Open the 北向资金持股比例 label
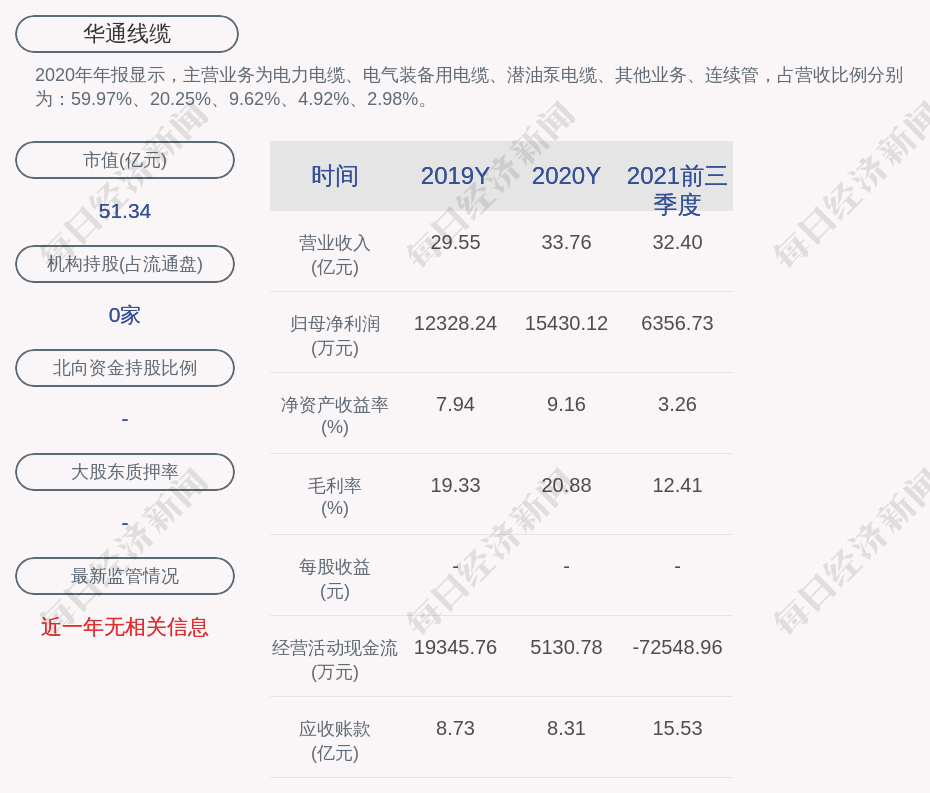Screen dimensions: 930x793 [x=125, y=368]
